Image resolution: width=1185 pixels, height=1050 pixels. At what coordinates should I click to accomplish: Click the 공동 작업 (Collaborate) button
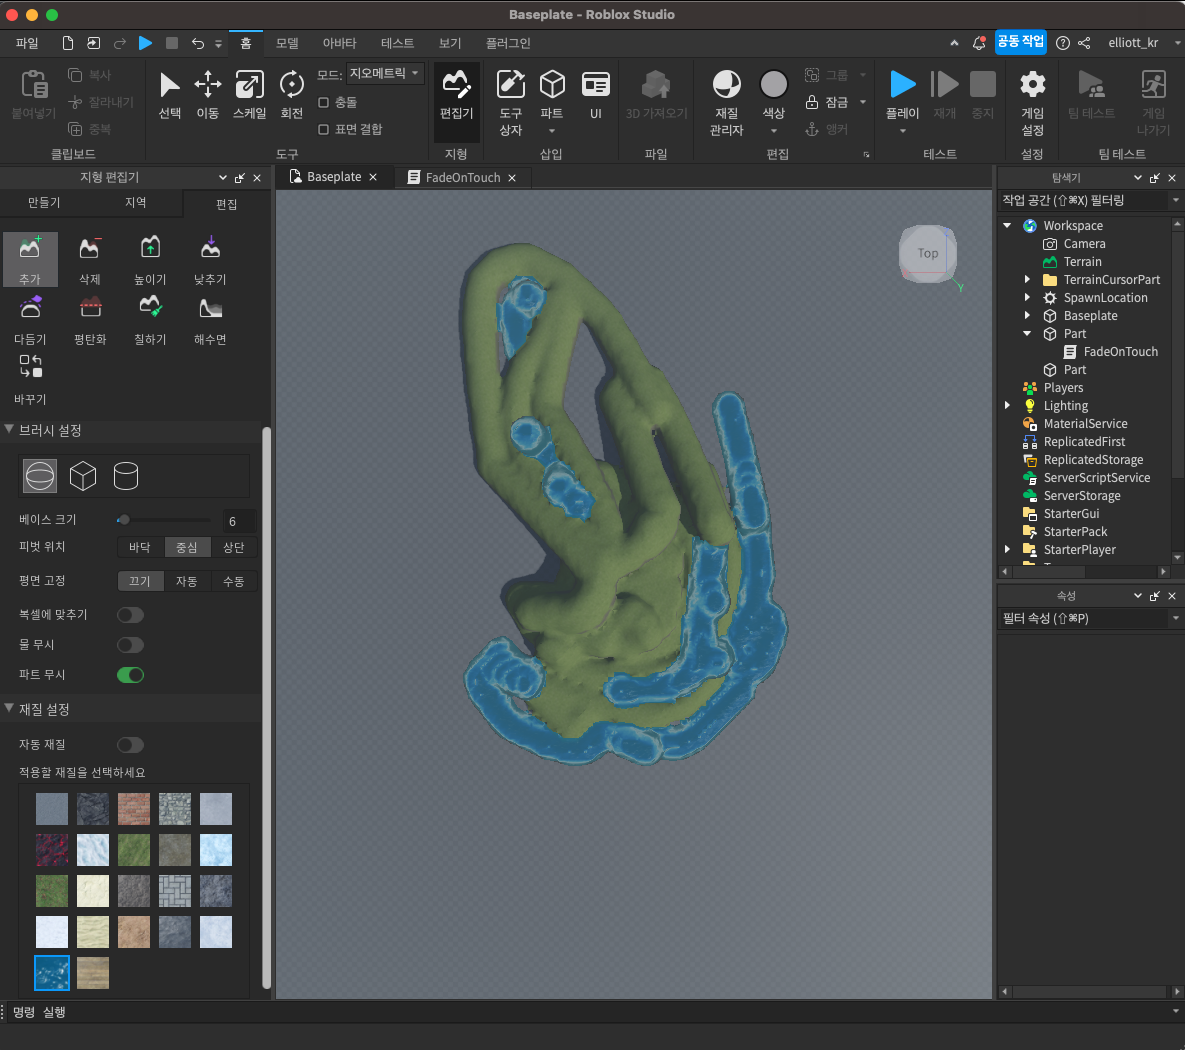[1020, 42]
